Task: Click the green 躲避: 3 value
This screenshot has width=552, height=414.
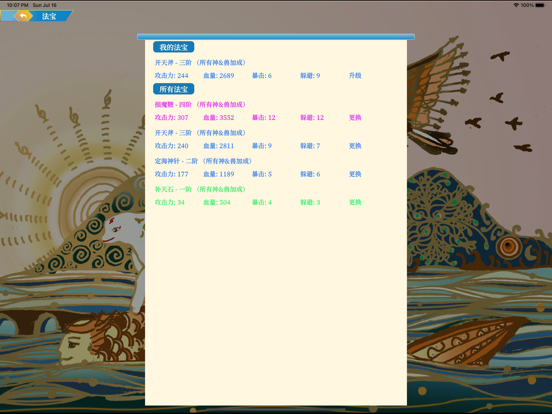Action: click(x=310, y=202)
